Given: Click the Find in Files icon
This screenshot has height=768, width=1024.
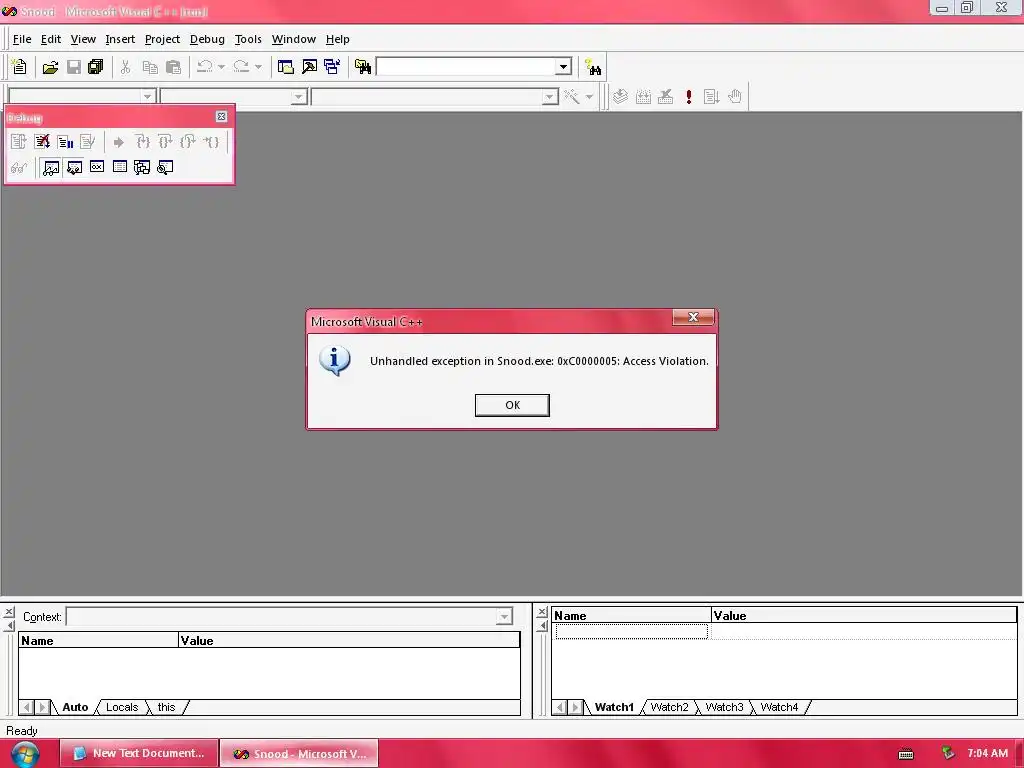Looking at the screenshot, I should [362, 67].
